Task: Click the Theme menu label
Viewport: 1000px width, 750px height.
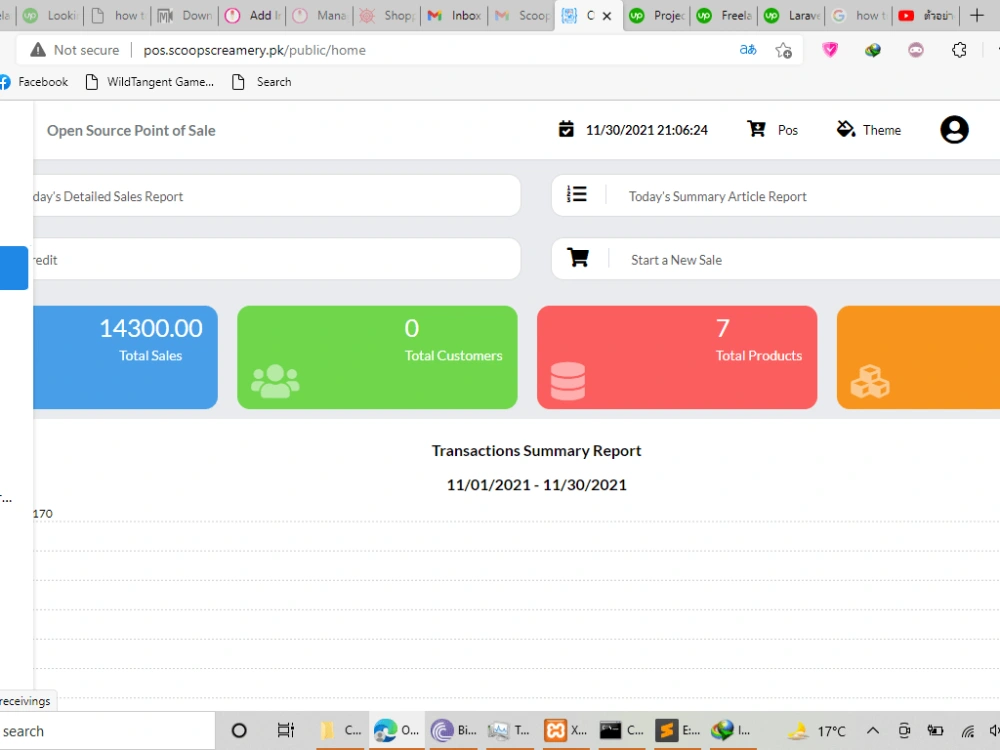Action: point(881,130)
